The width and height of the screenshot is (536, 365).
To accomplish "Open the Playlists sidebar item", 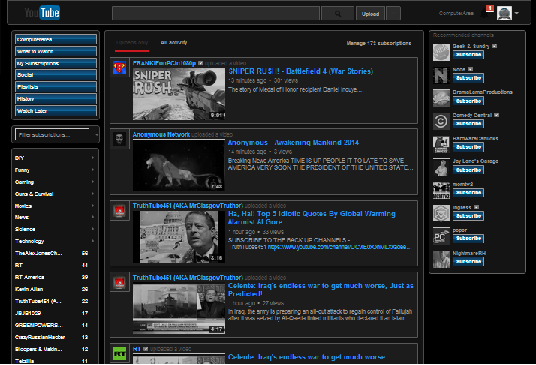I will coord(56,87).
